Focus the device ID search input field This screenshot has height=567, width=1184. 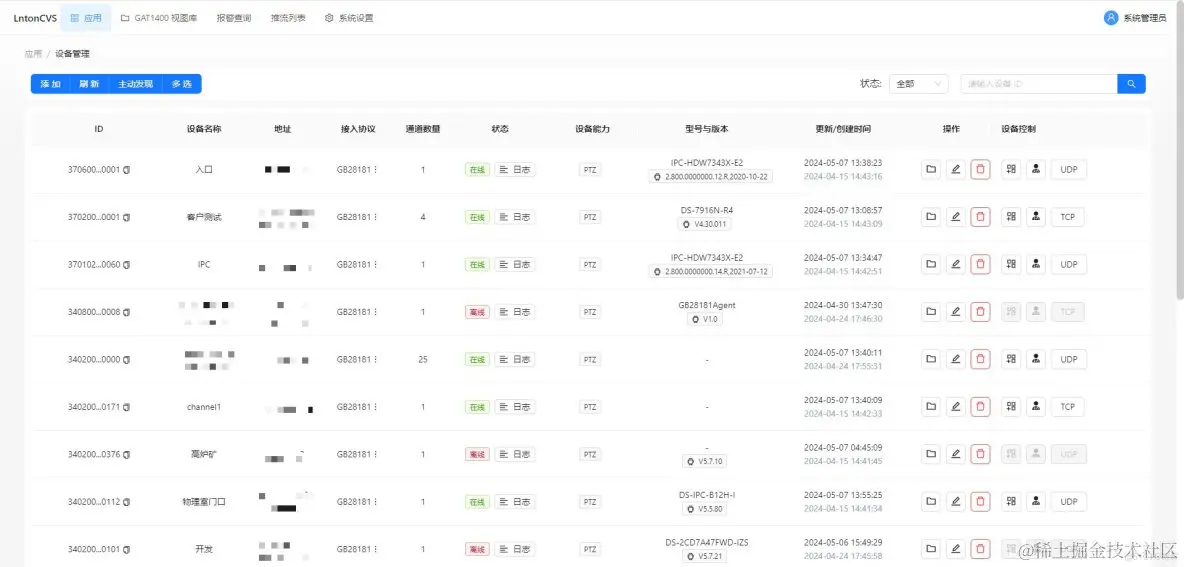click(x=1039, y=84)
